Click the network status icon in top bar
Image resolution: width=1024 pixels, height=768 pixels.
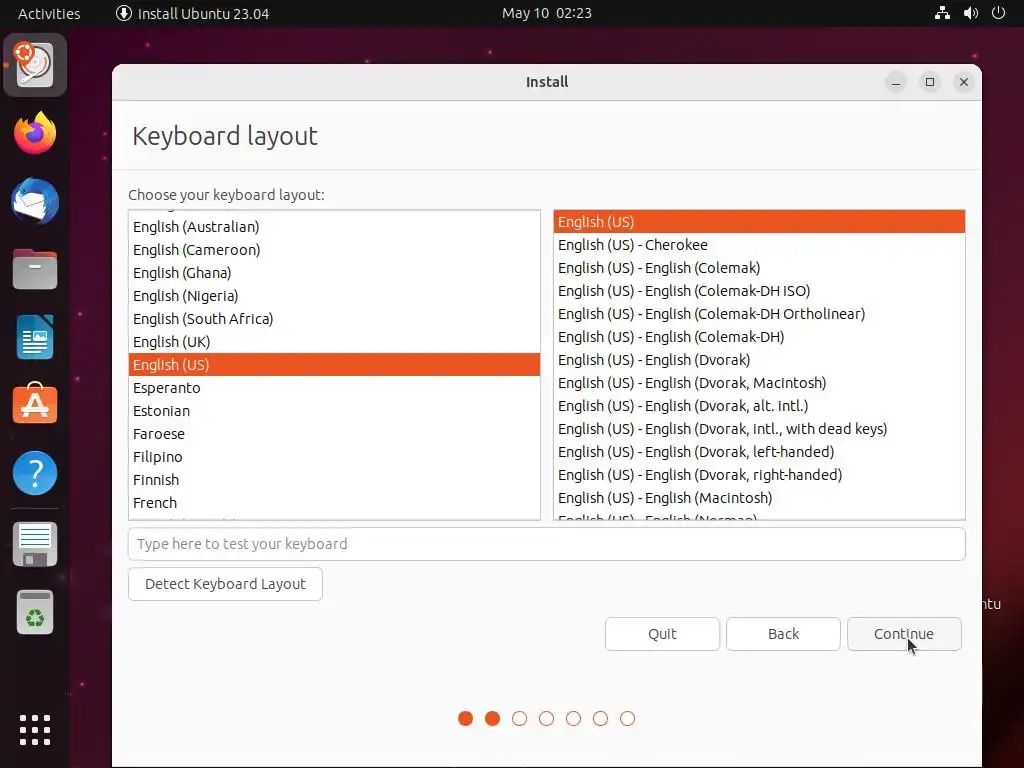tap(942, 13)
